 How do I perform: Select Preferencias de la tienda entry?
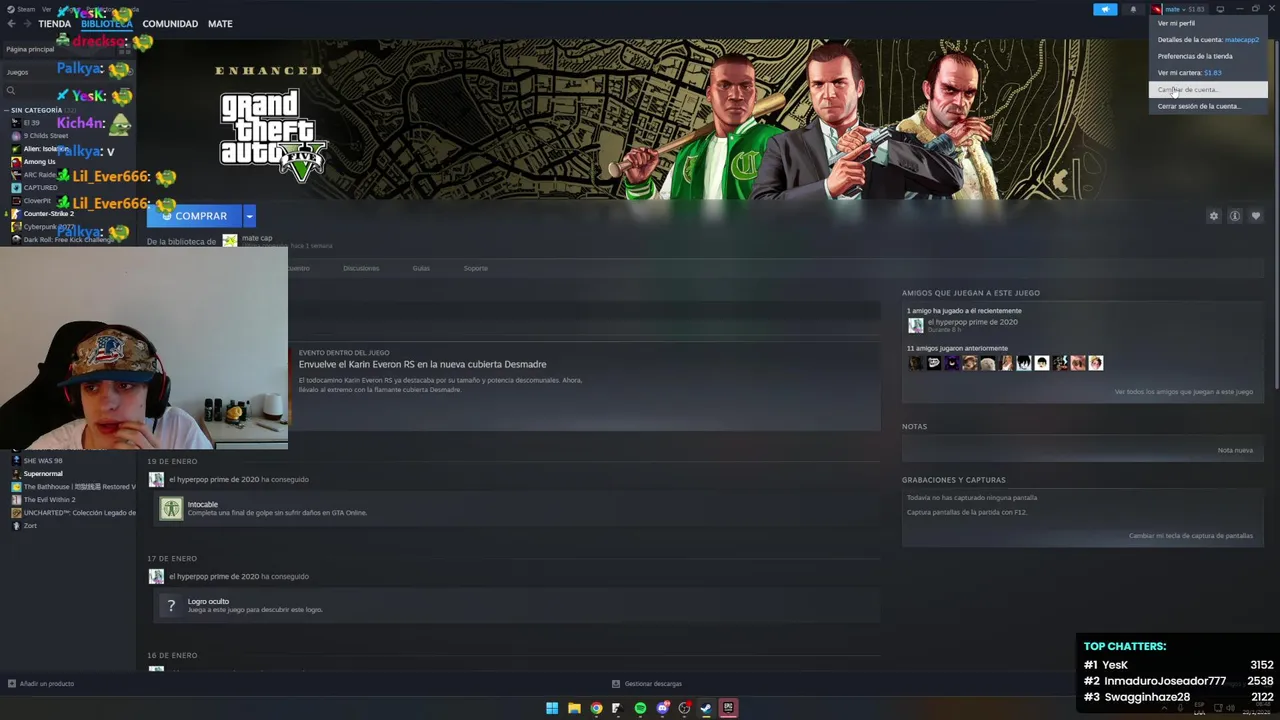[x=1208, y=56]
